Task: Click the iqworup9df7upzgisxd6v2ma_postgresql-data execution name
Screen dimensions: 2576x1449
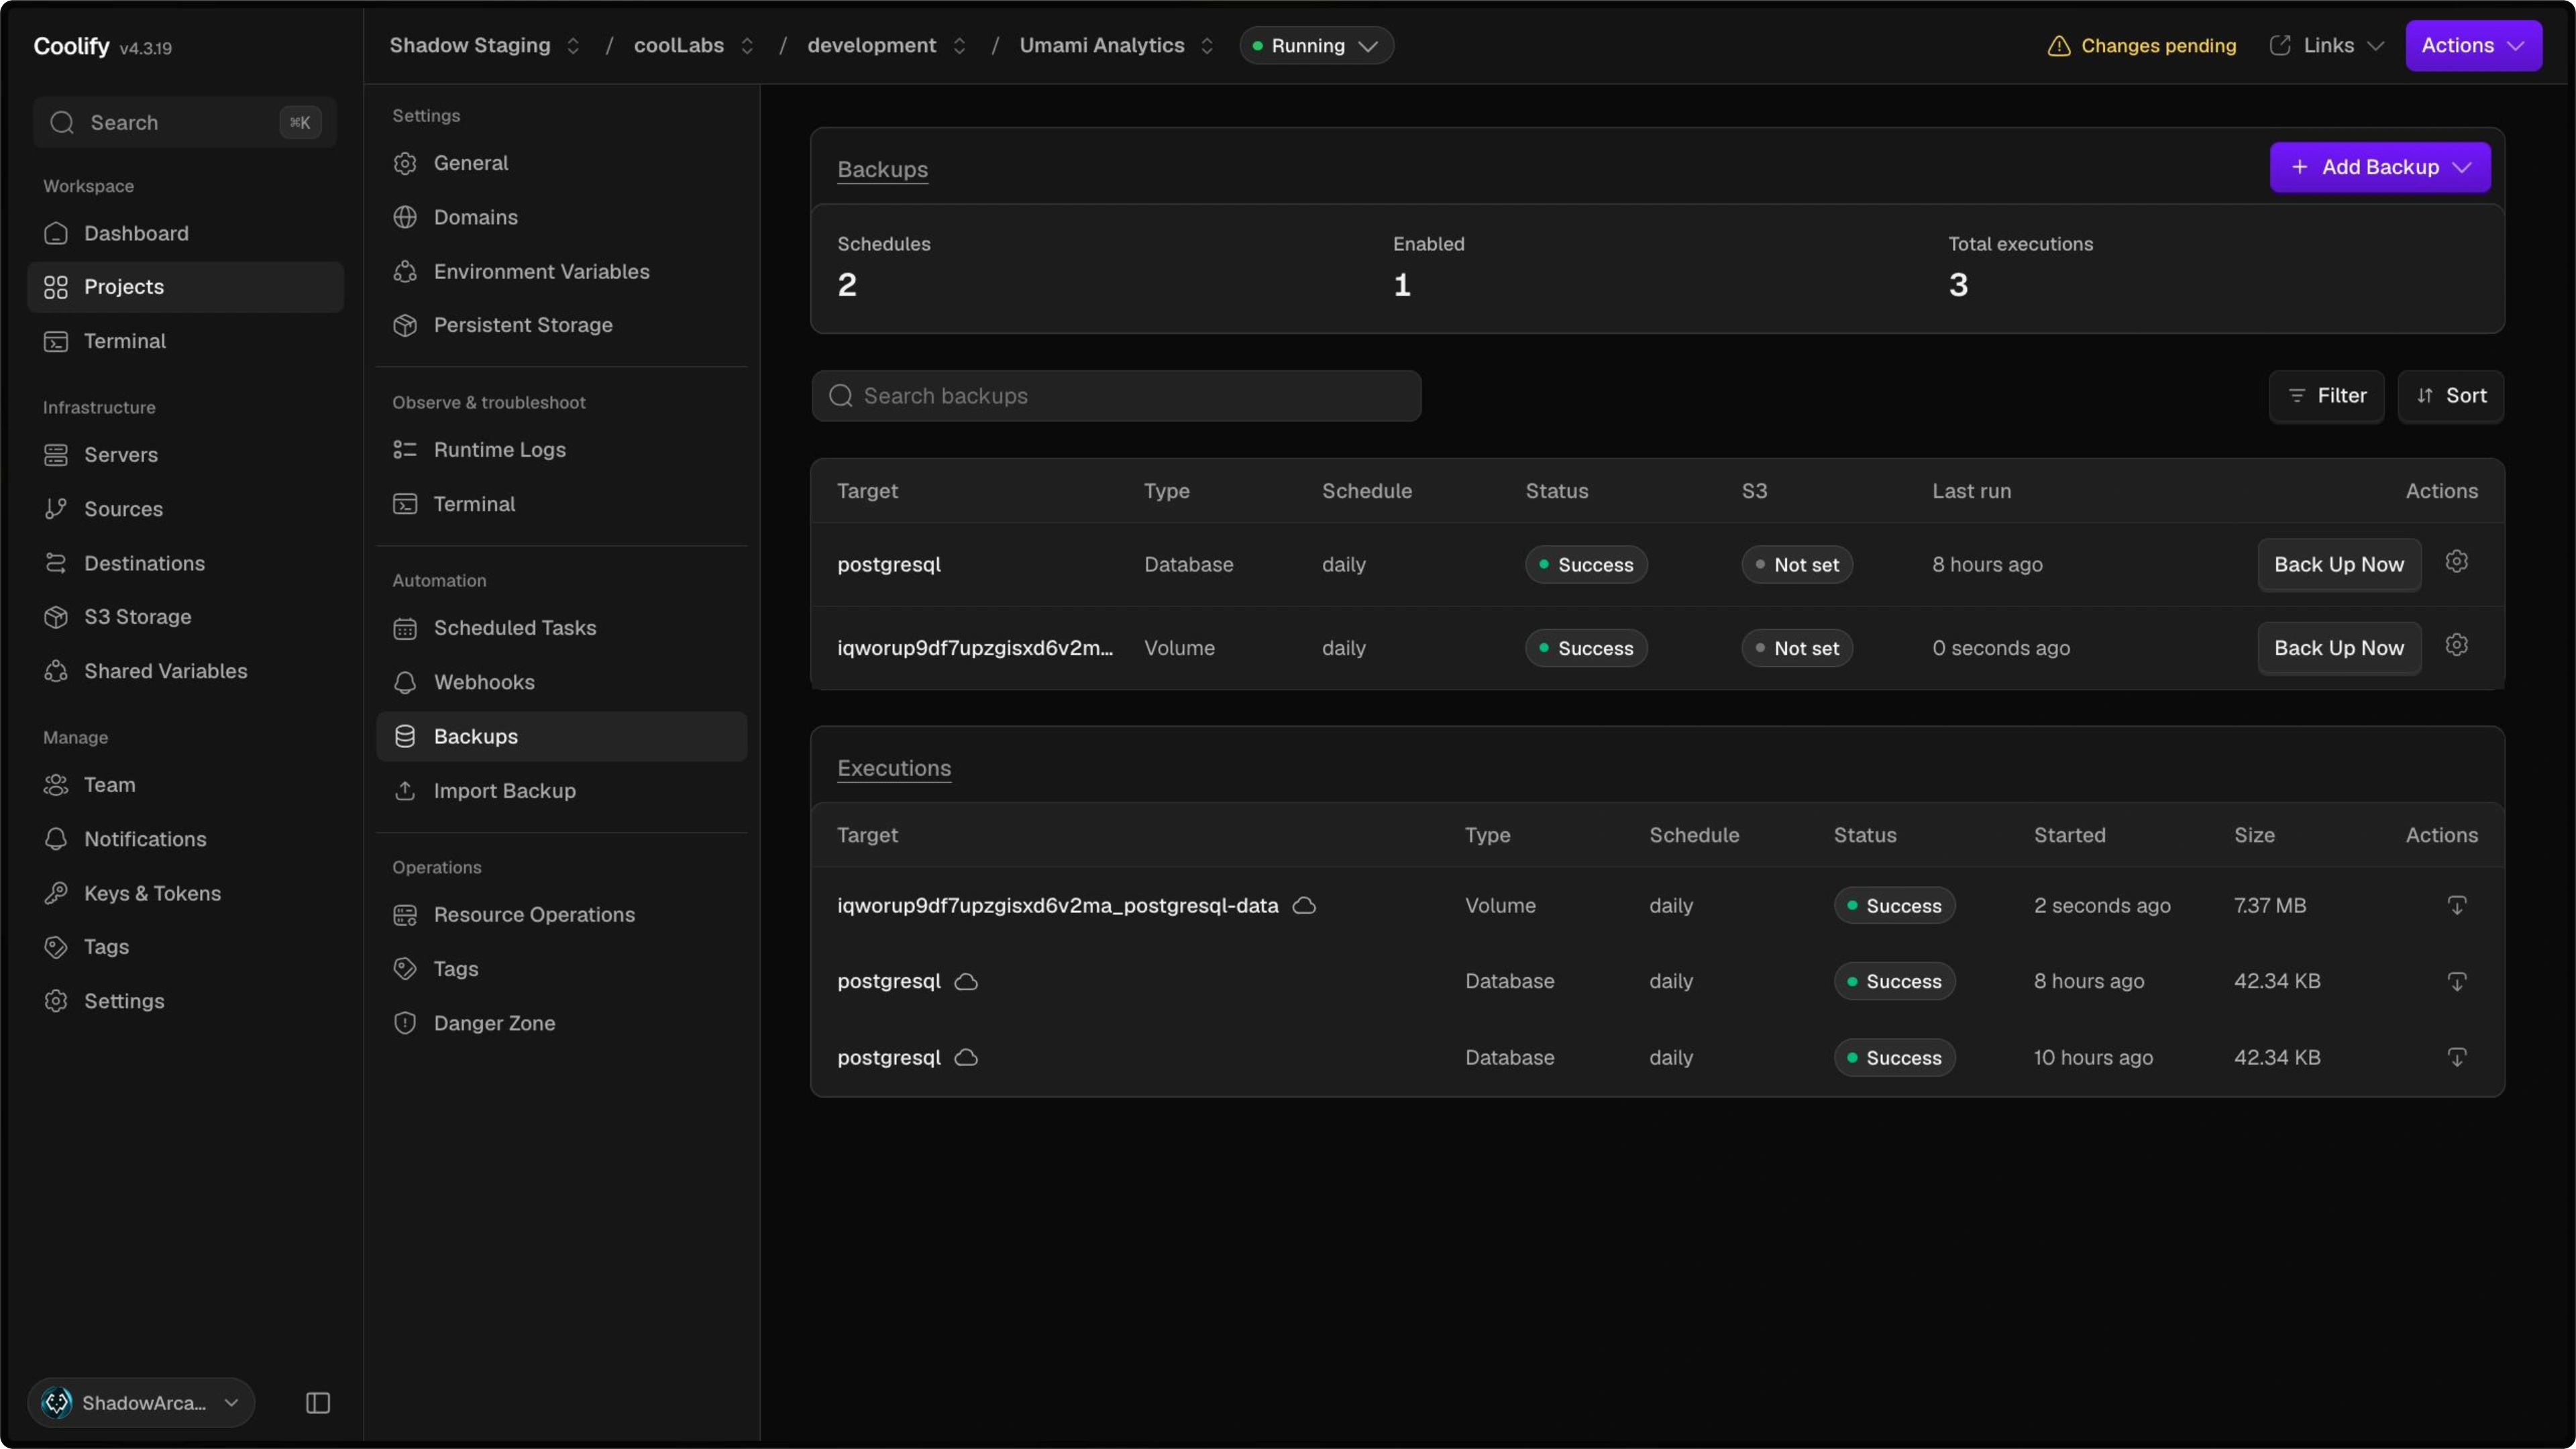Action: click(x=1057, y=906)
